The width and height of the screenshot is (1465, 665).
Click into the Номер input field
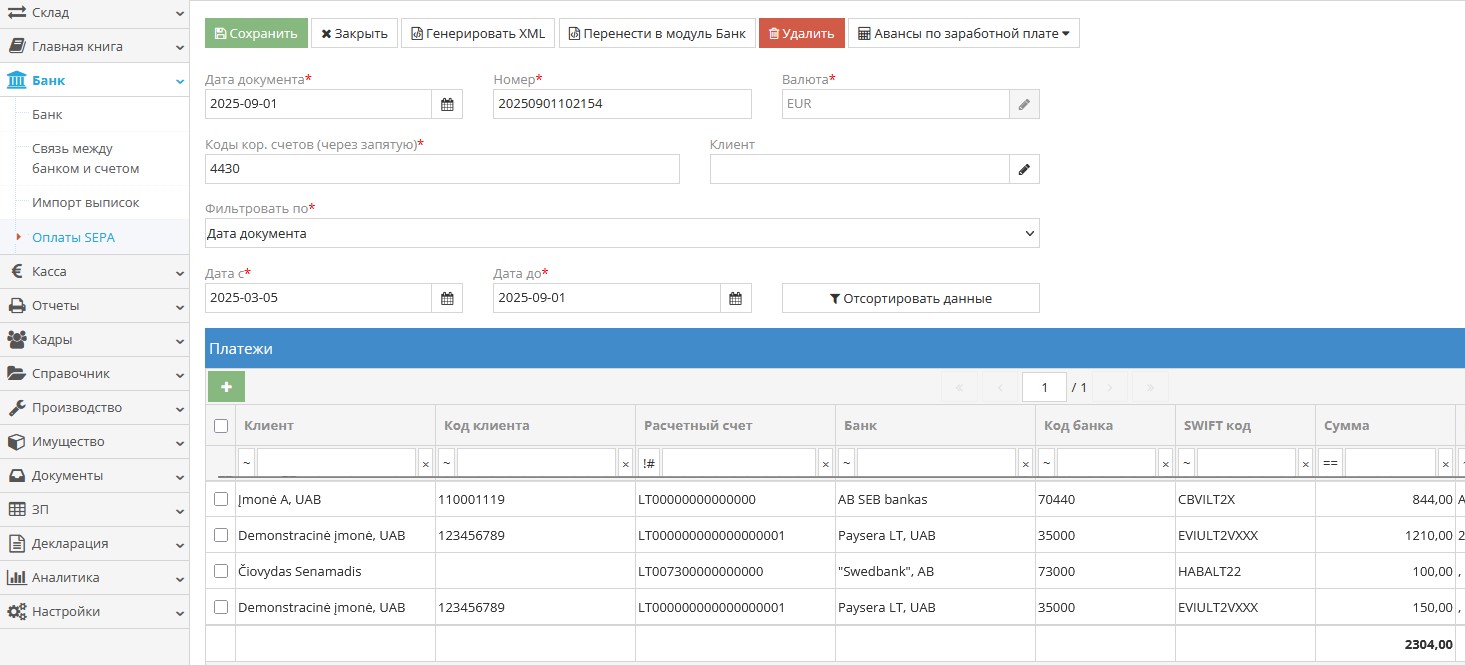pyautogui.click(x=621, y=104)
